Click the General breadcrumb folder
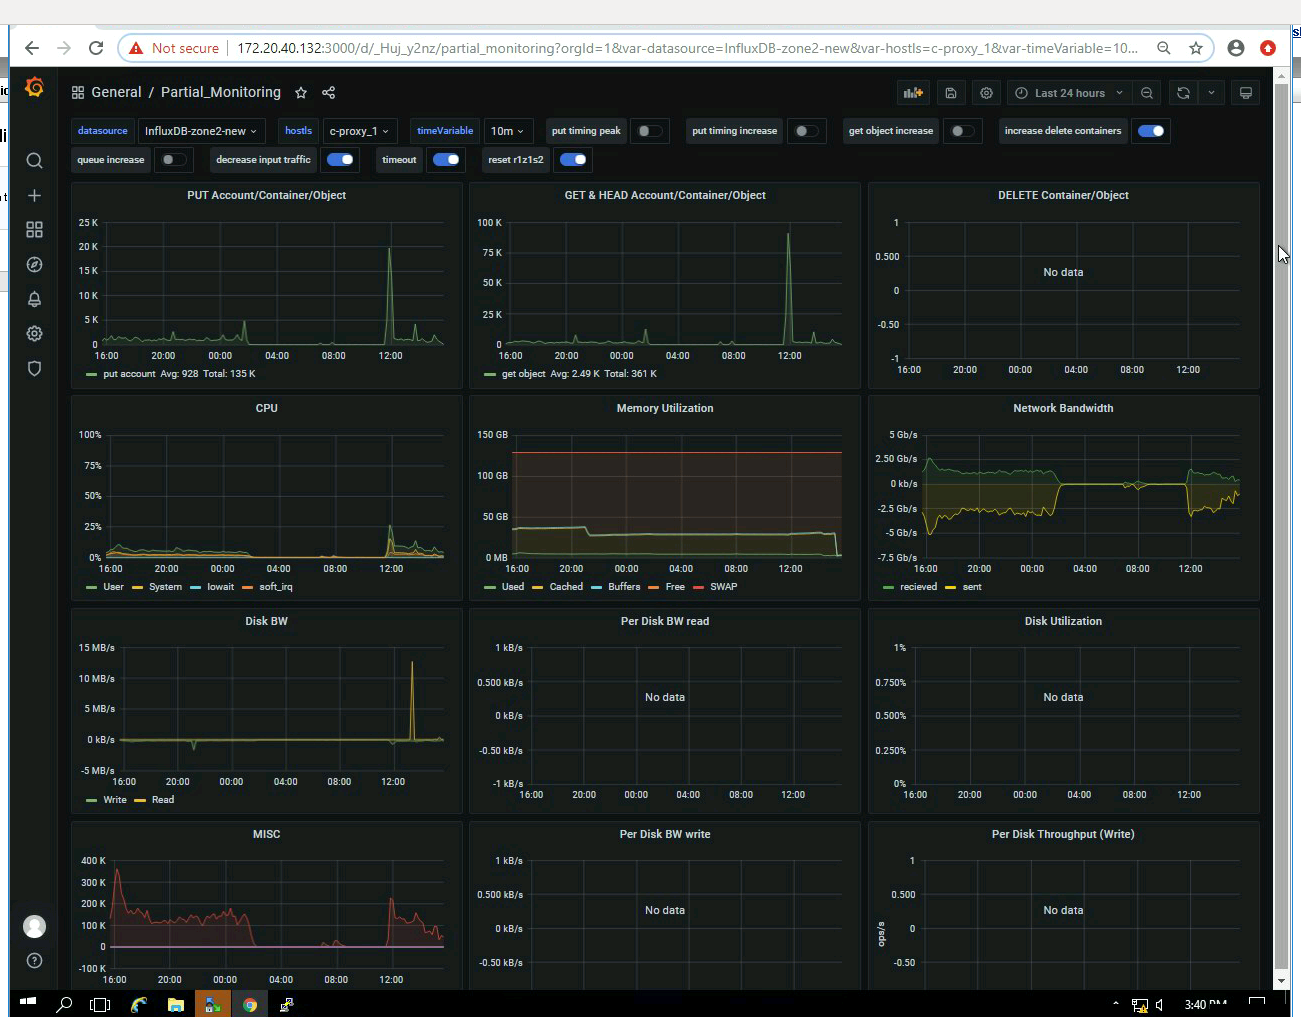1301x1017 pixels. pyautogui.click(x=116, y=92)
